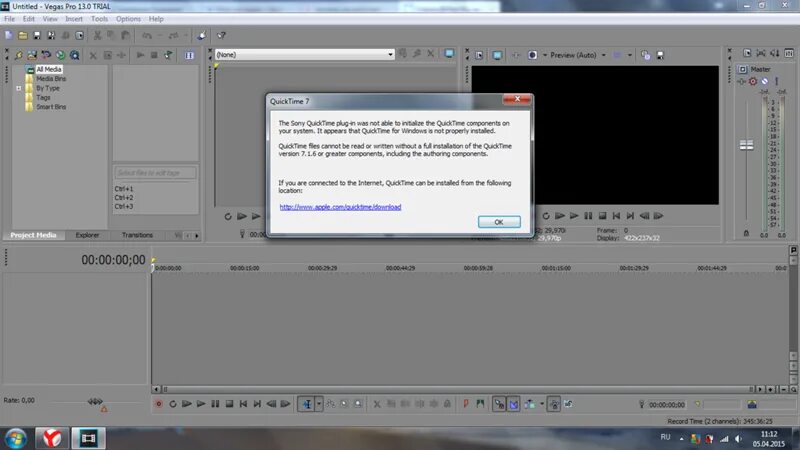Click the tag edit input field
This screenshot has width=800, height=450.
155,173
